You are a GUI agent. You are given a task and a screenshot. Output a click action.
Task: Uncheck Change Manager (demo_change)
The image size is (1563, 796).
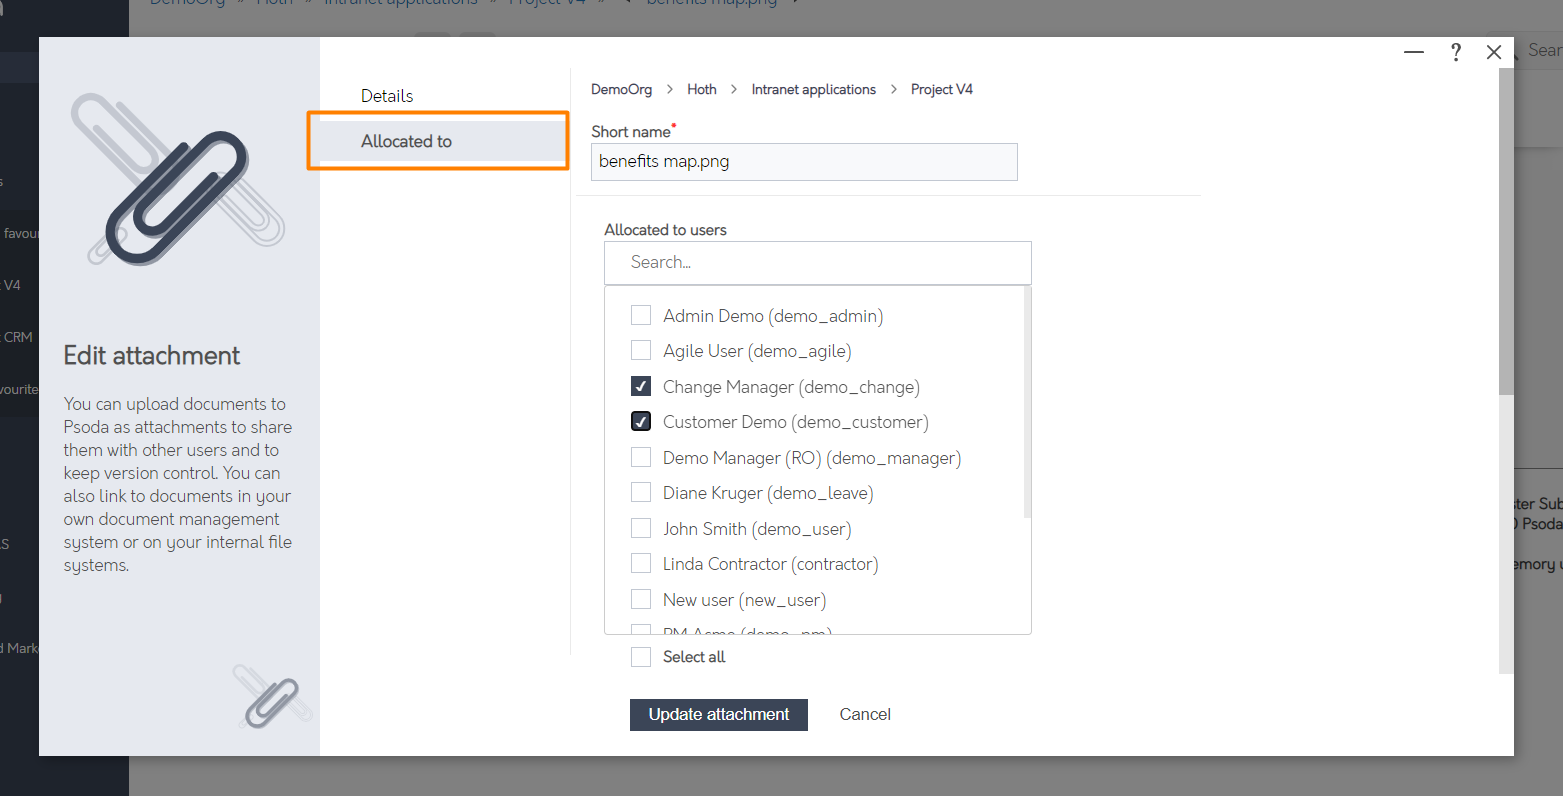click(640, 385)
